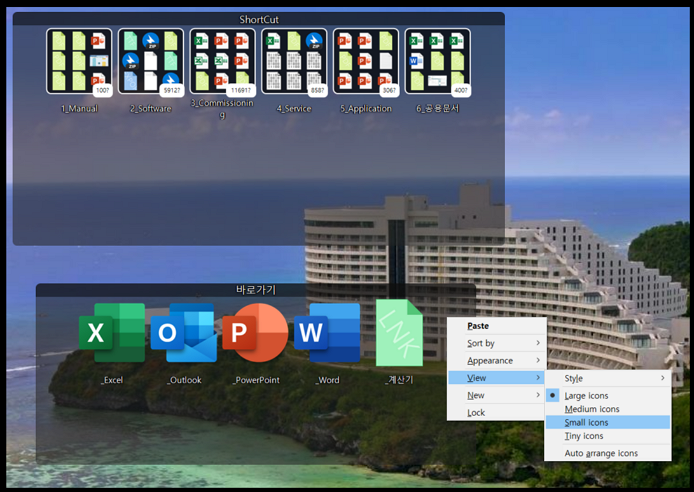Expand the Appearance submenu arrow
The width and height of the screenshot is (694, 492).
click(538, 360)
